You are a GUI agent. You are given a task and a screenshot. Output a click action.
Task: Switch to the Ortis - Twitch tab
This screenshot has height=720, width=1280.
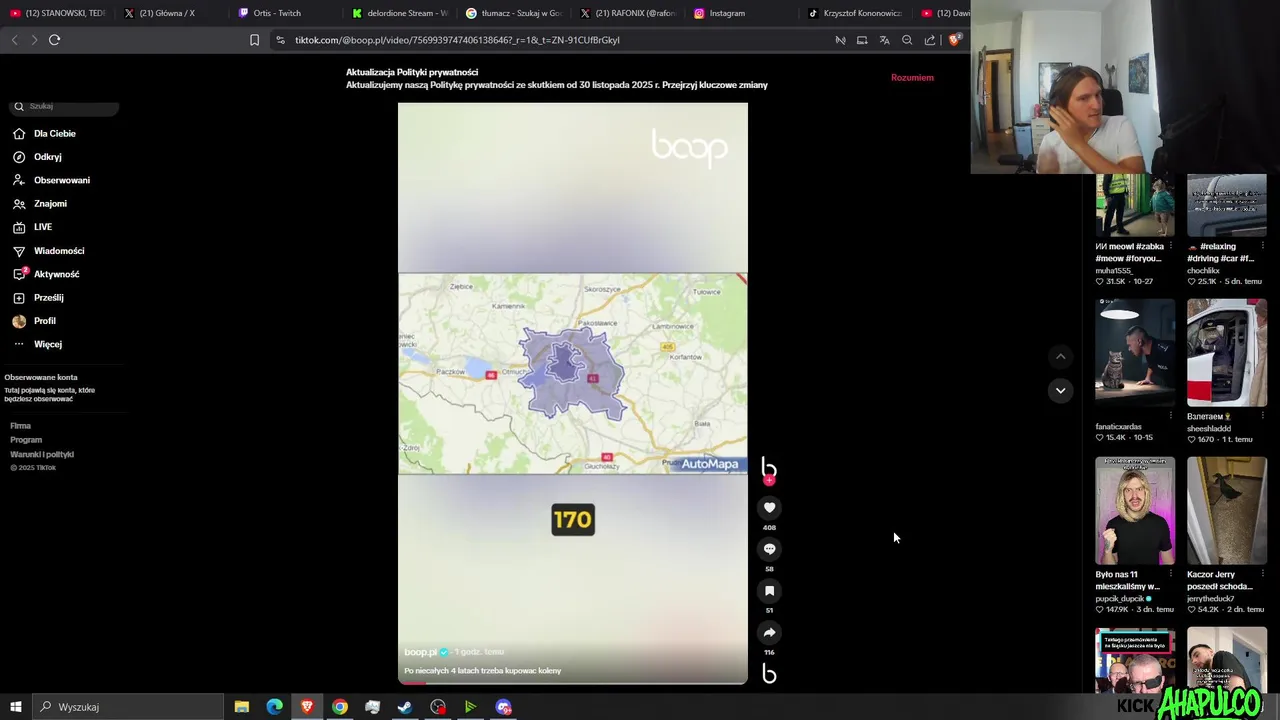pos(275,13)
